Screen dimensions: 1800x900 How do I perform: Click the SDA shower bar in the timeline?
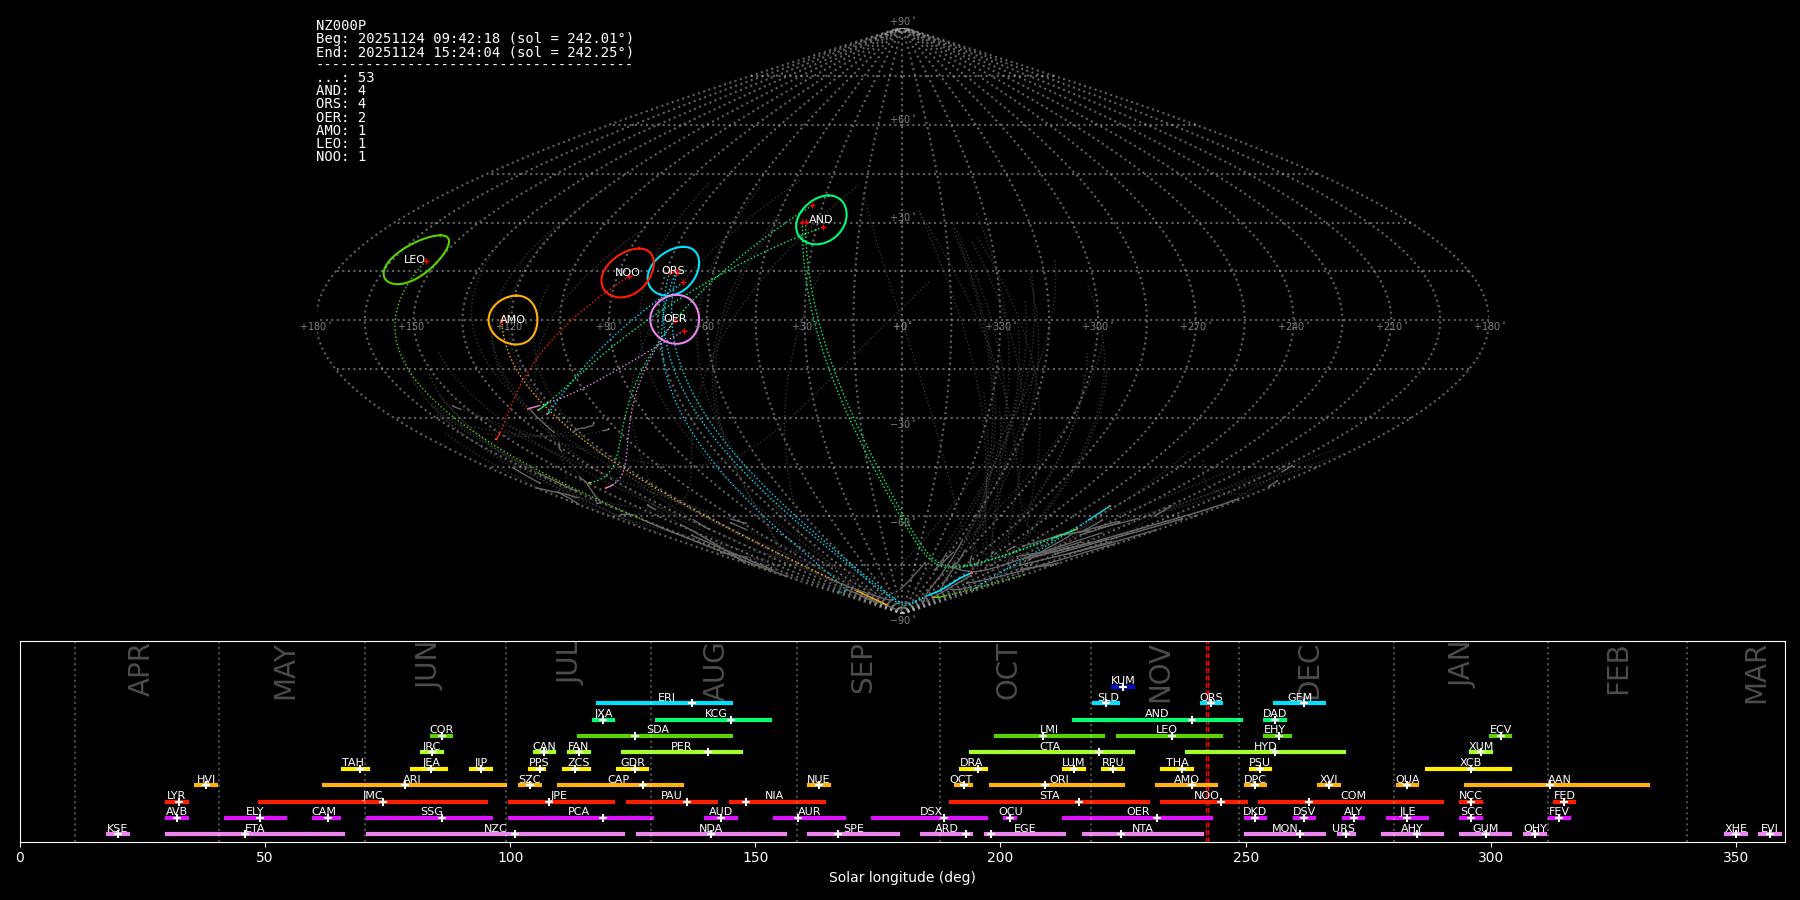tap(655, 736)
